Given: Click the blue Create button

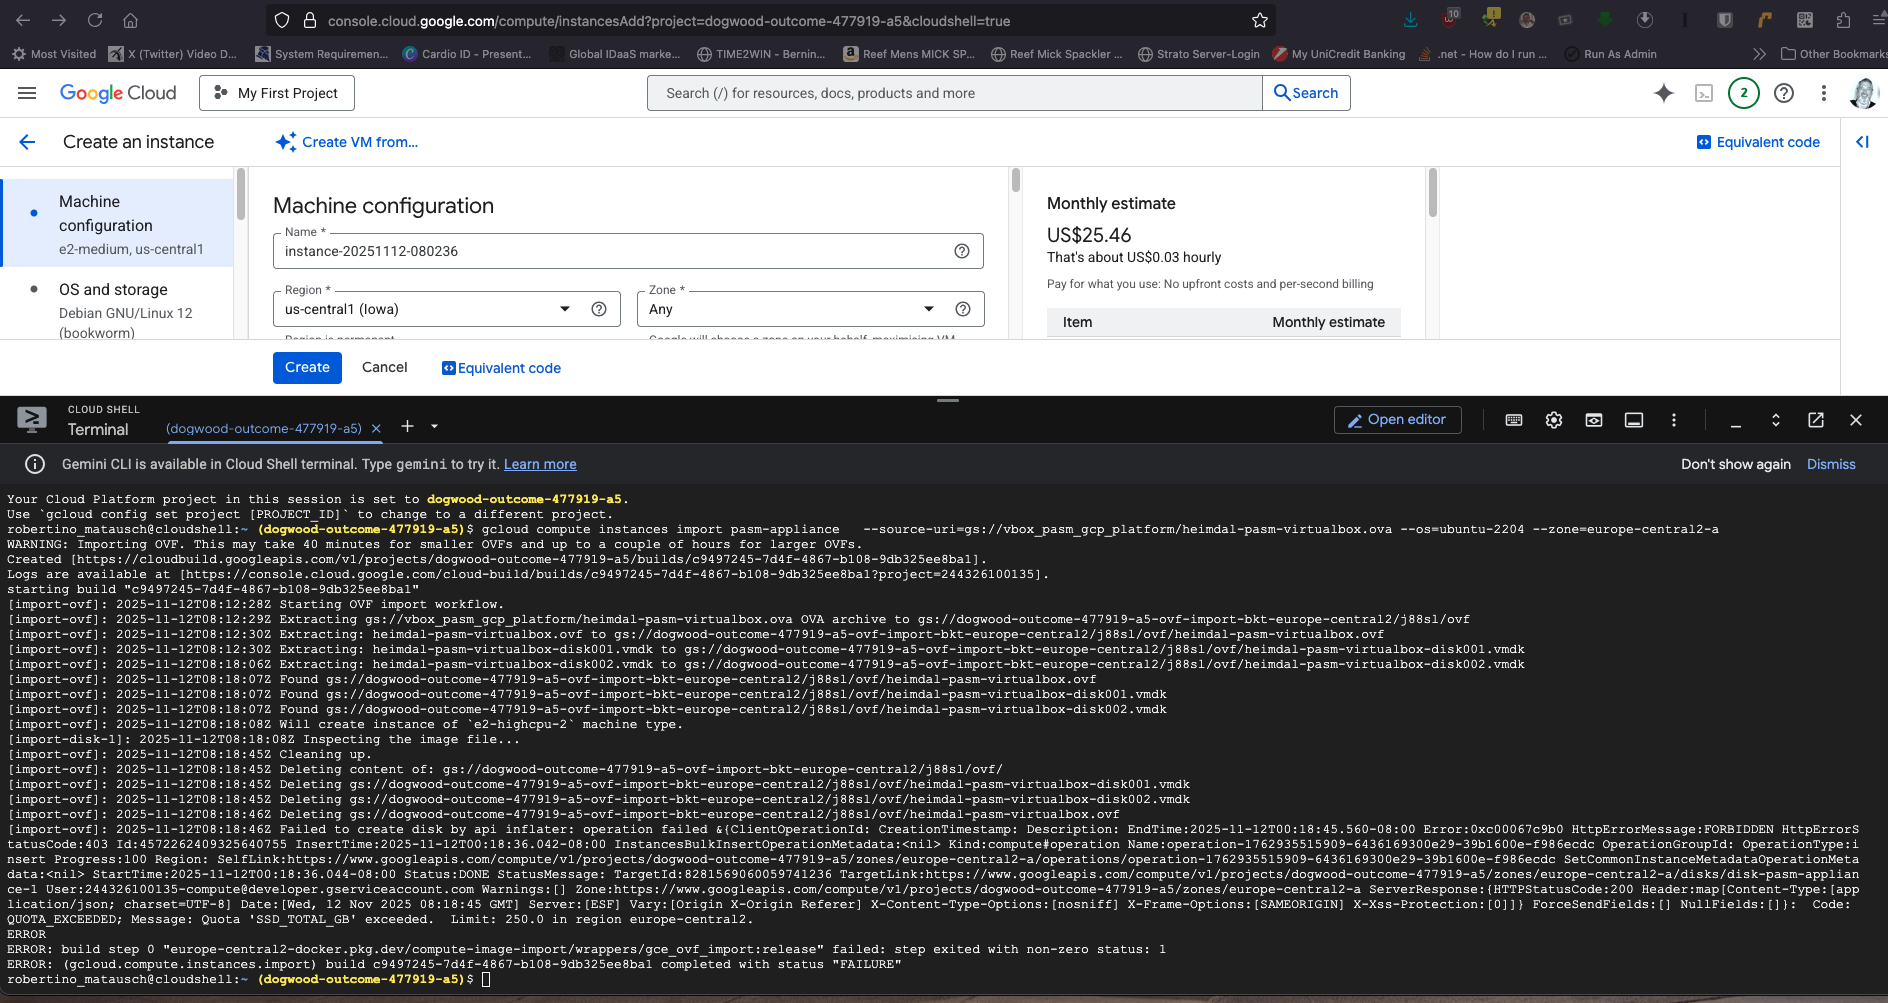Looking at the screenshot, I should 307,367.
